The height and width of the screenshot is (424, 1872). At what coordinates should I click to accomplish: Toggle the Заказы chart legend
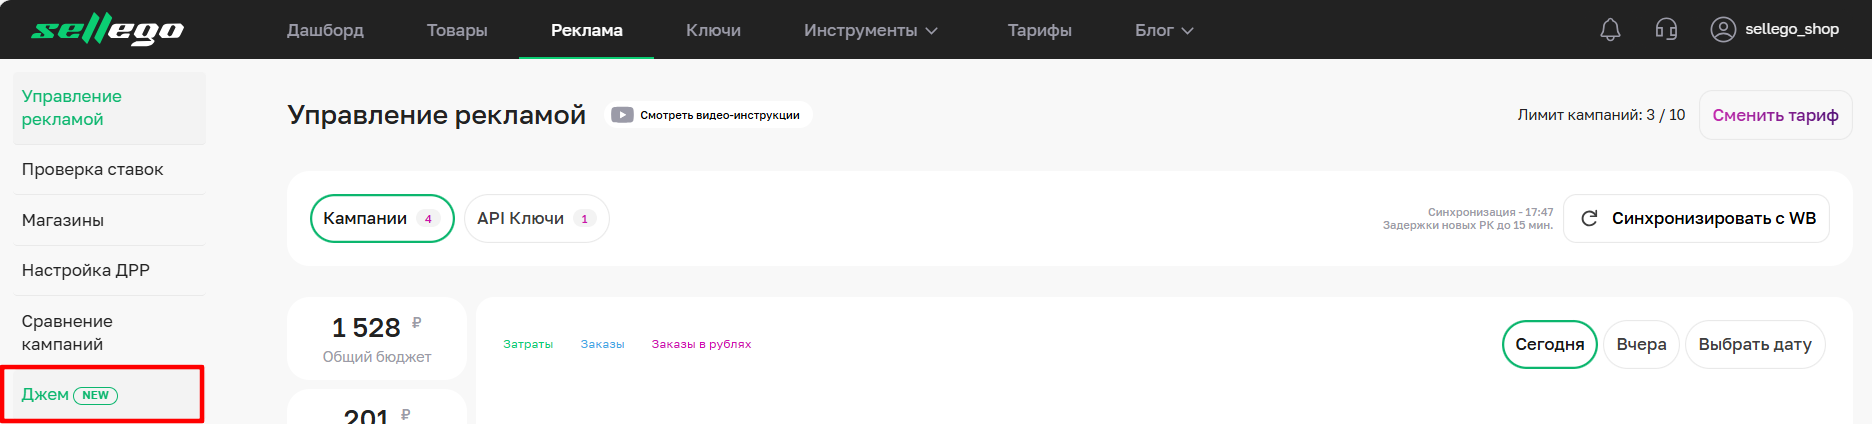[602, 344]
